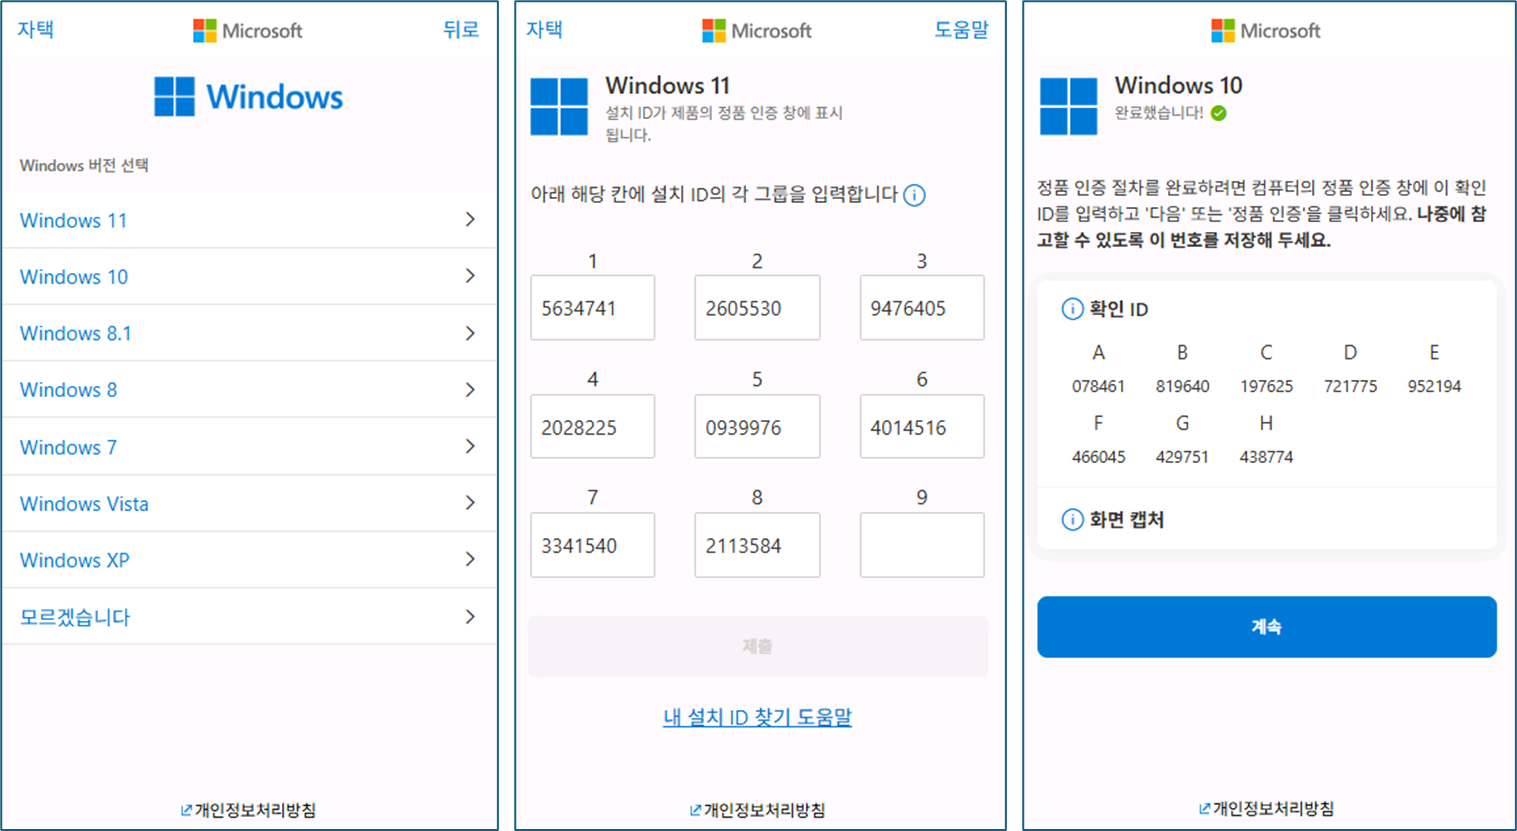Click the Windows 10 blue logo icon

1068,106
